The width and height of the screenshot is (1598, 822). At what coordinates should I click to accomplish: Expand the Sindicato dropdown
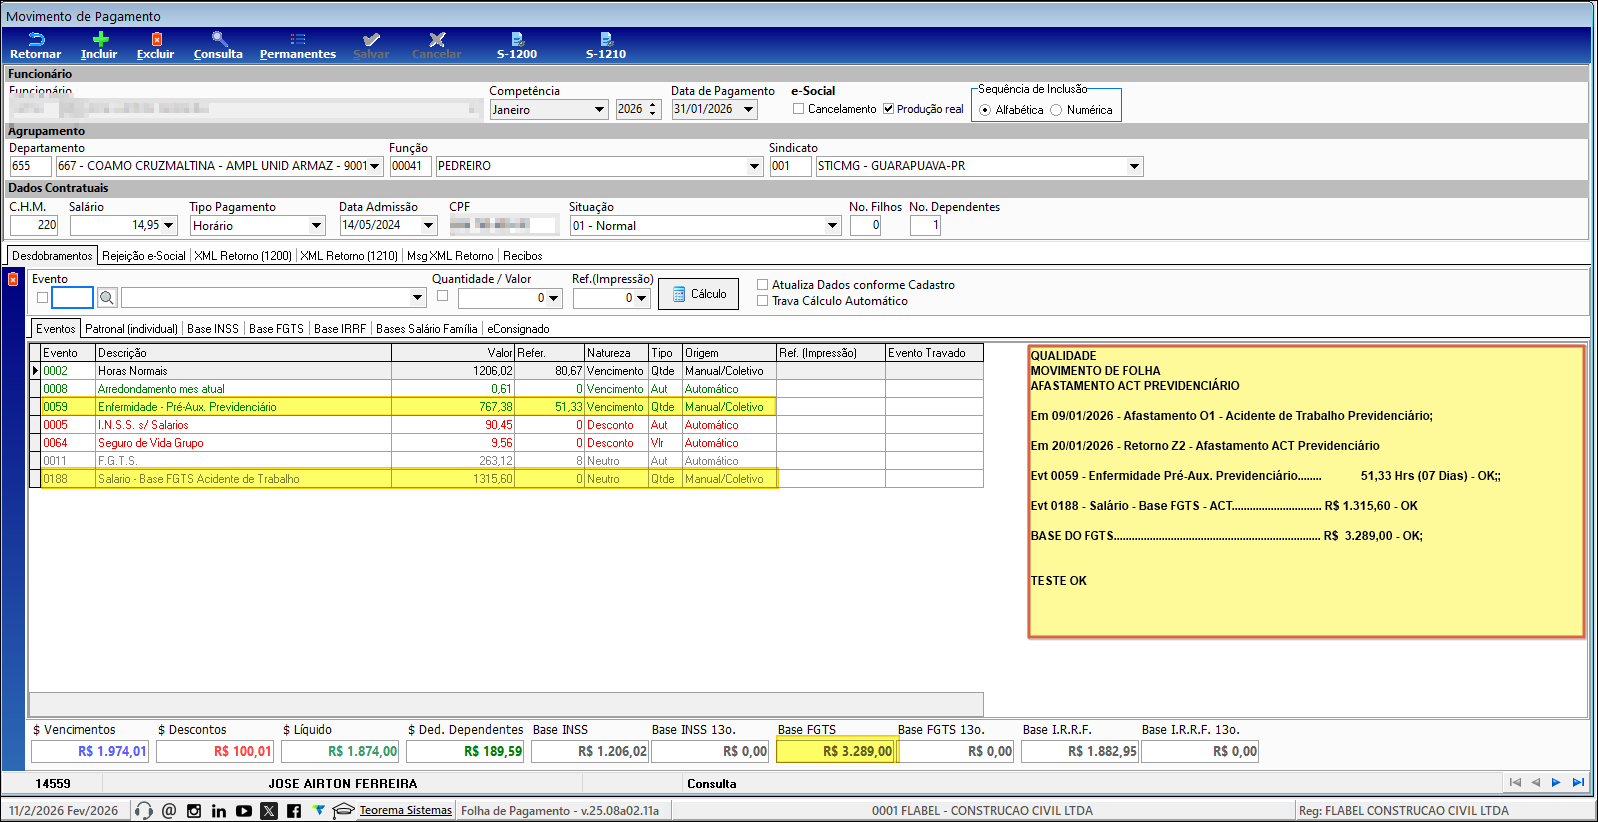1133,167
